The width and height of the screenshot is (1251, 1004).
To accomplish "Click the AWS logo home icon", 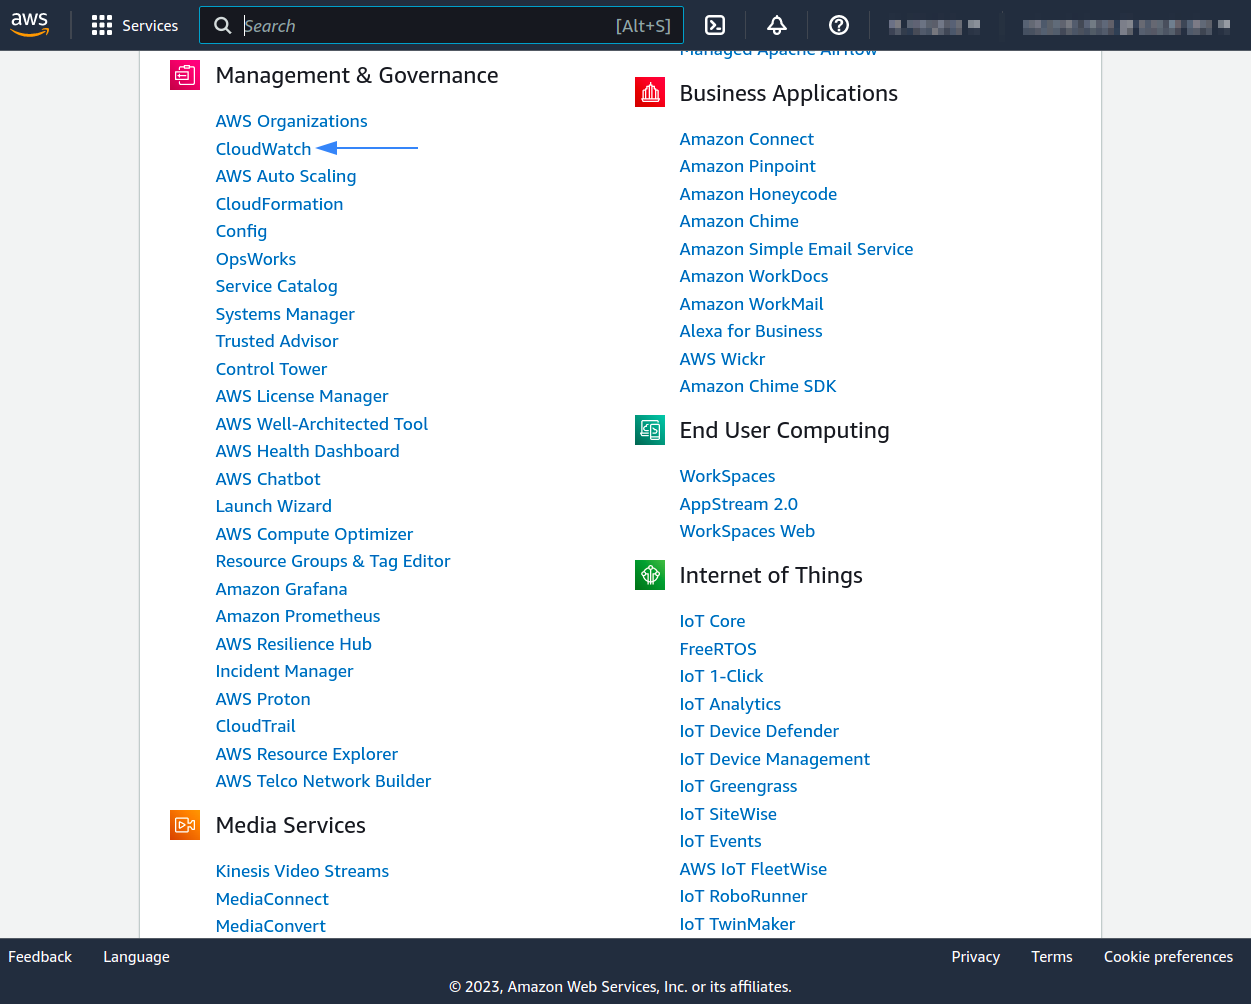I will pos(30,25).
